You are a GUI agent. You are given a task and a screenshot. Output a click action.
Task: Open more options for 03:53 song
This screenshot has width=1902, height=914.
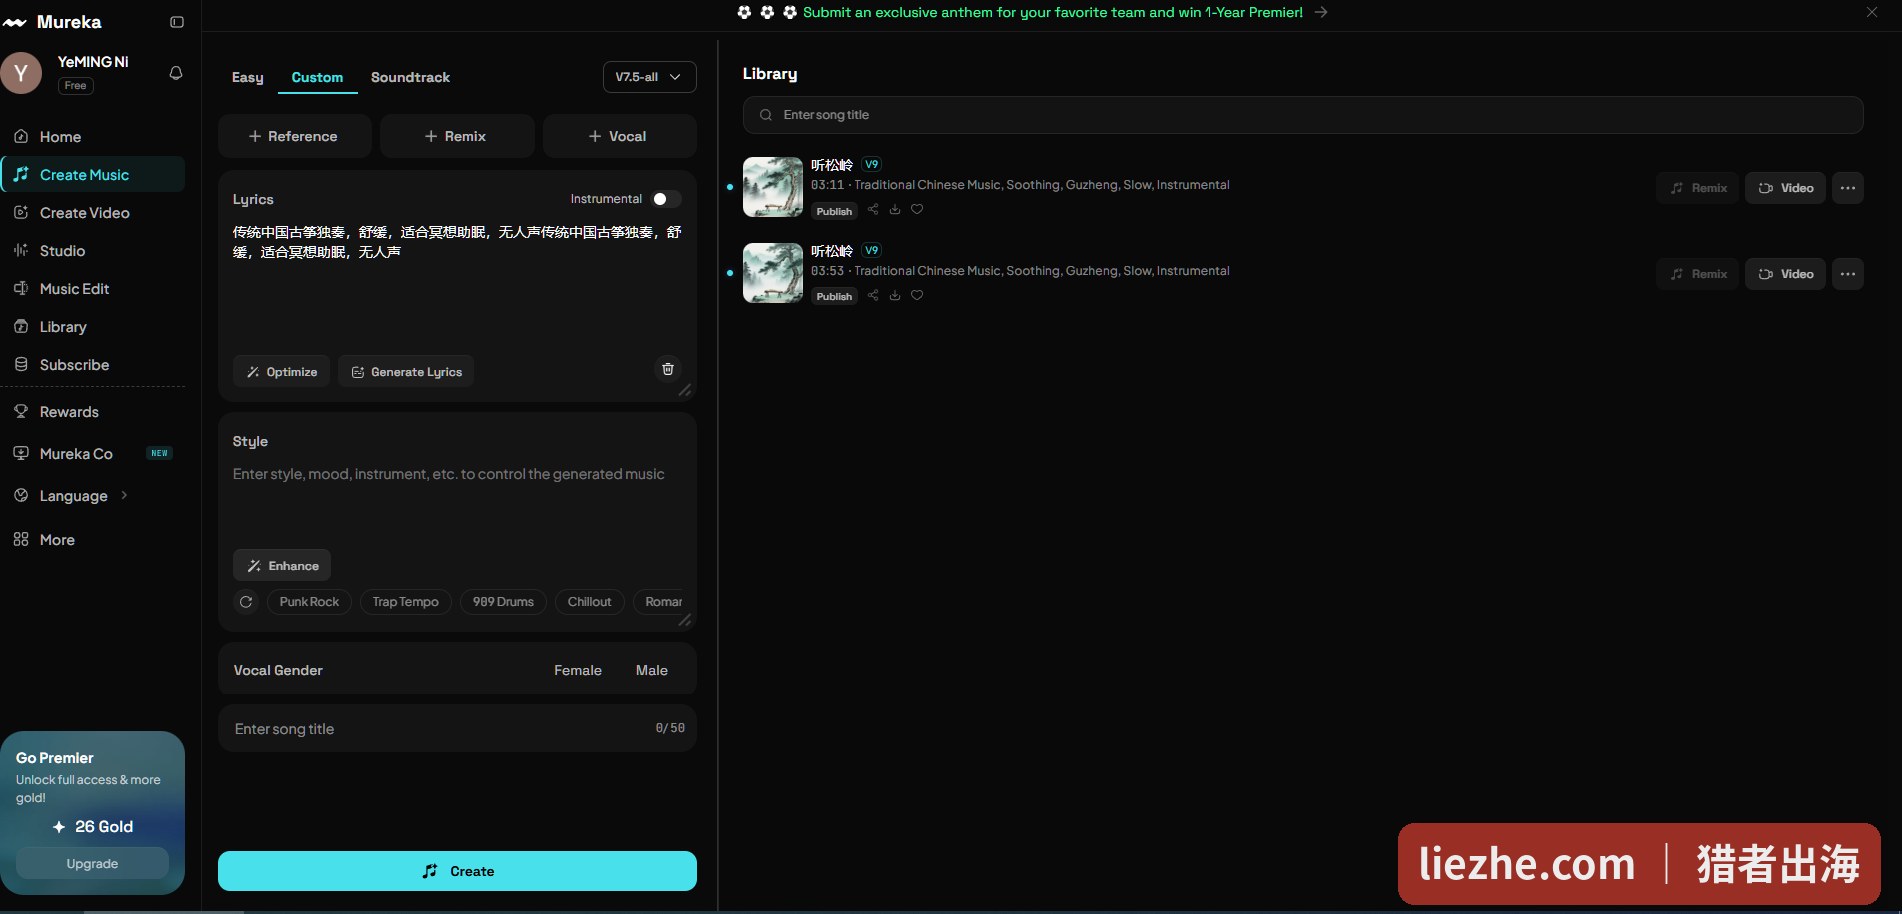point(1848,274)
